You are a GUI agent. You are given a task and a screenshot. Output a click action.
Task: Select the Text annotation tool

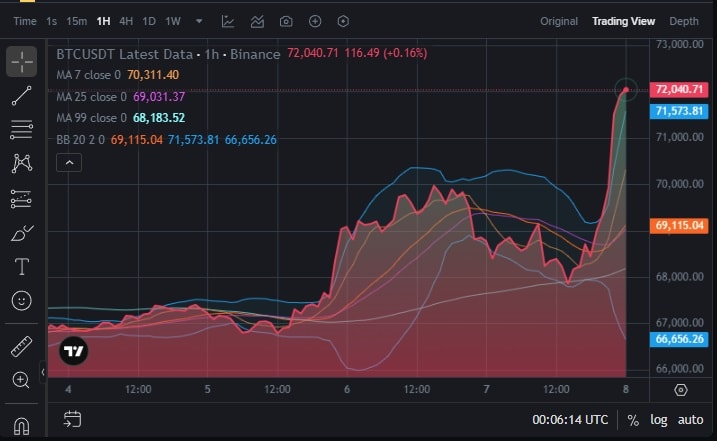coord(21,266)
